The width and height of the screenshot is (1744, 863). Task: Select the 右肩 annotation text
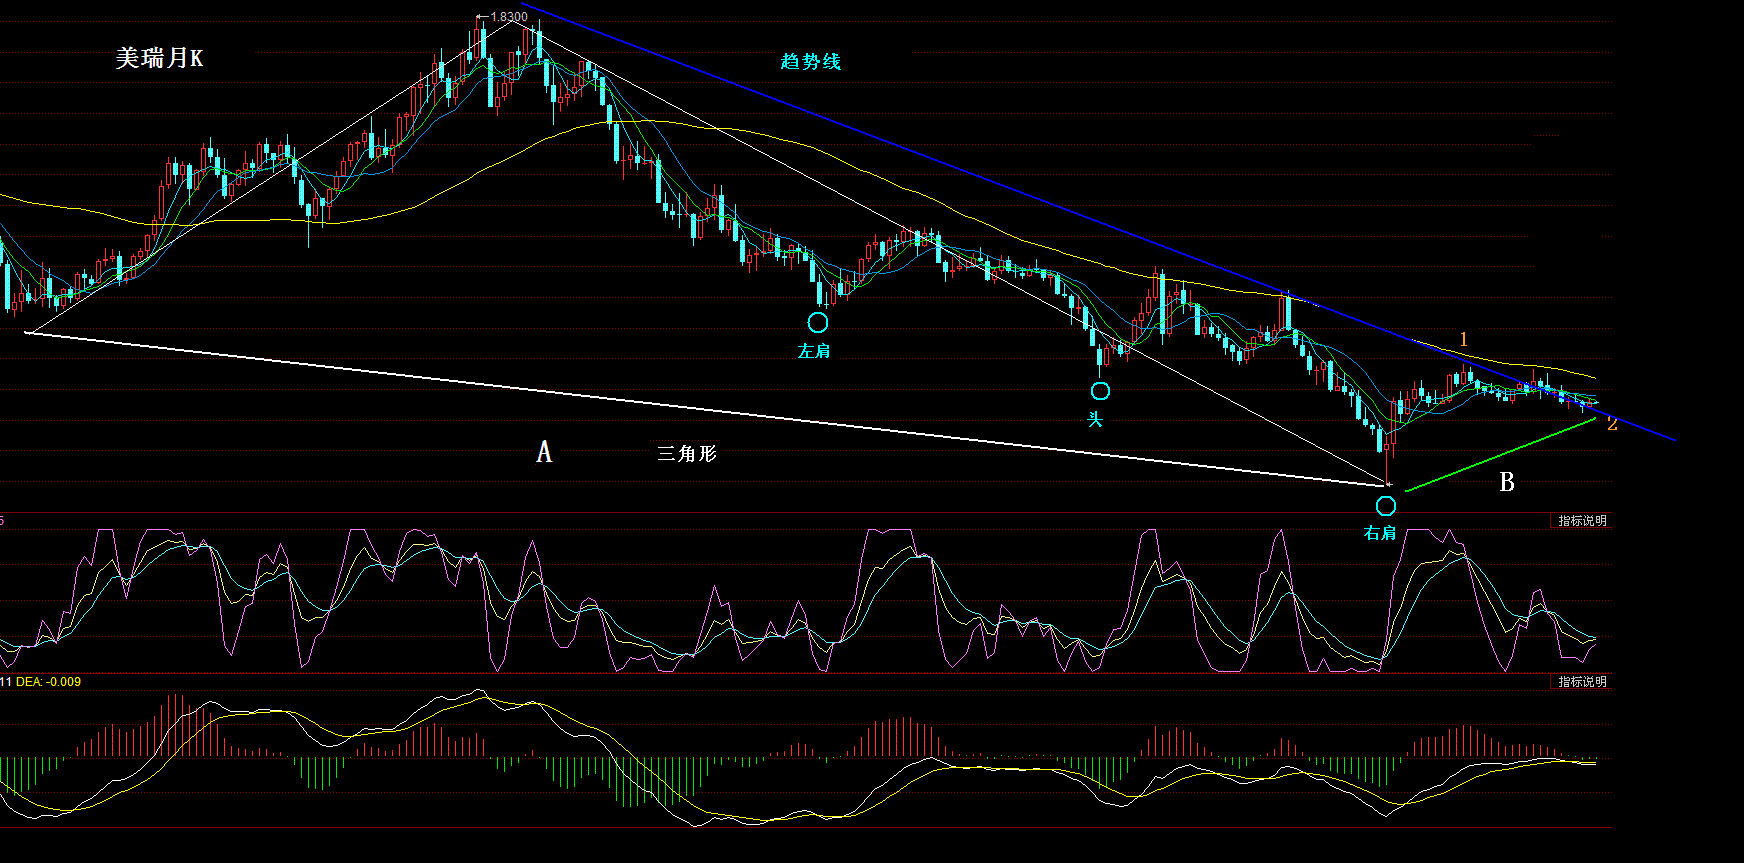(1380, 533)
